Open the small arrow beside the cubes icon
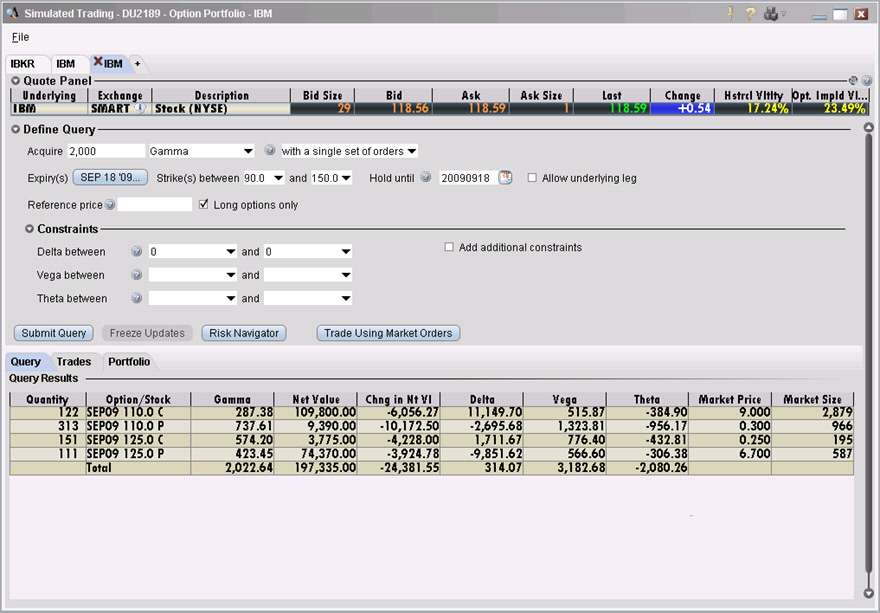The height and width of the screenshot is (613, 880). (x=784, y=14)
